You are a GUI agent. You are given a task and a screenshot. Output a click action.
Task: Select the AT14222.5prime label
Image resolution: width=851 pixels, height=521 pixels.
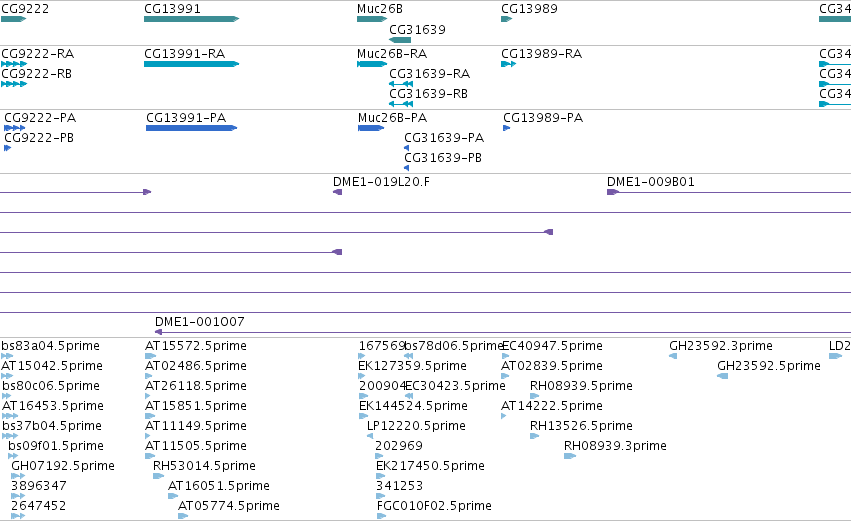point(551,406)
